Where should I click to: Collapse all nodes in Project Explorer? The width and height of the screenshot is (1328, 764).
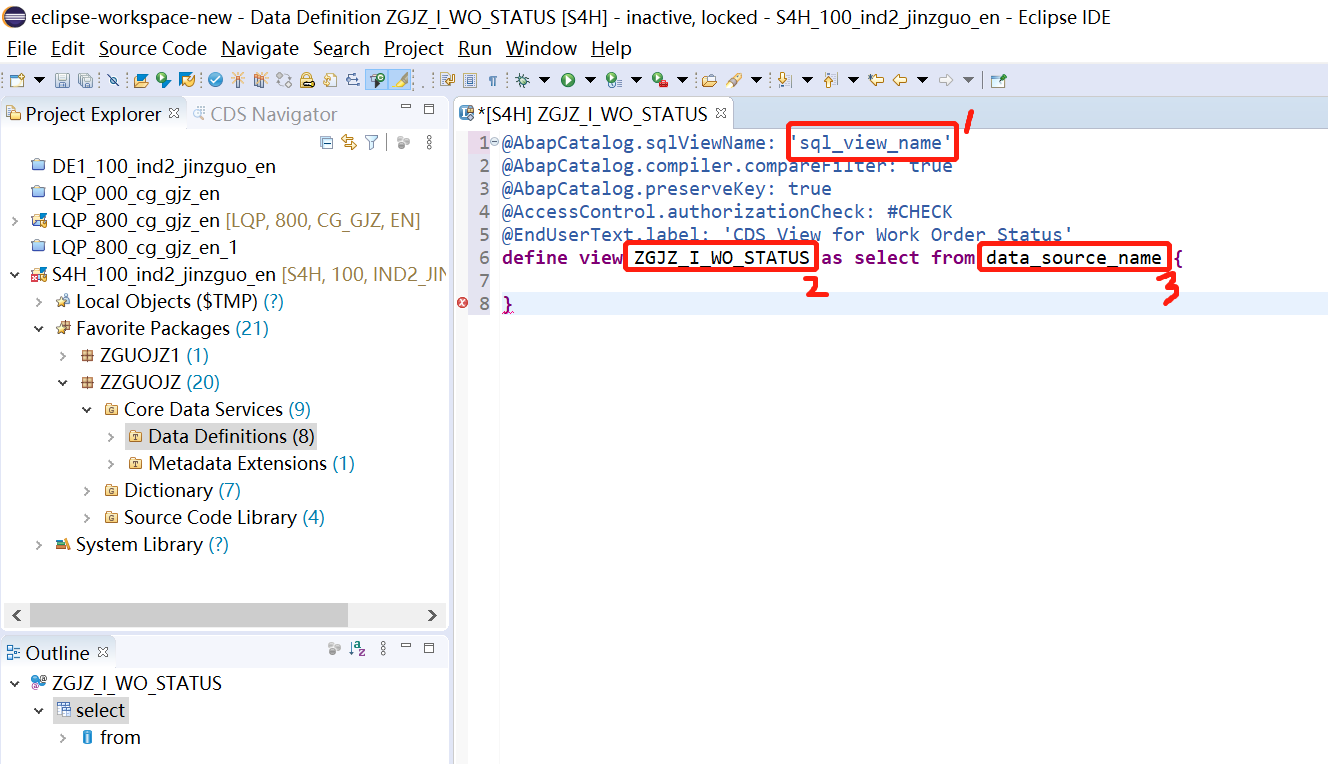(327, 143)
